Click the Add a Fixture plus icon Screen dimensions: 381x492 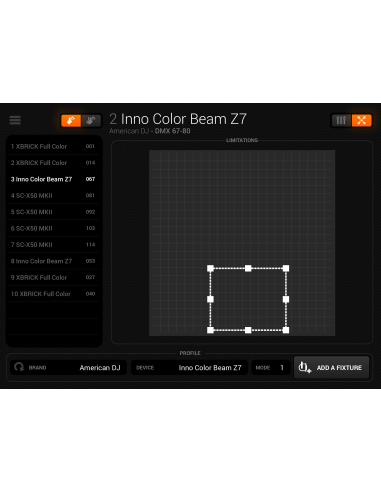coord(304,367)
